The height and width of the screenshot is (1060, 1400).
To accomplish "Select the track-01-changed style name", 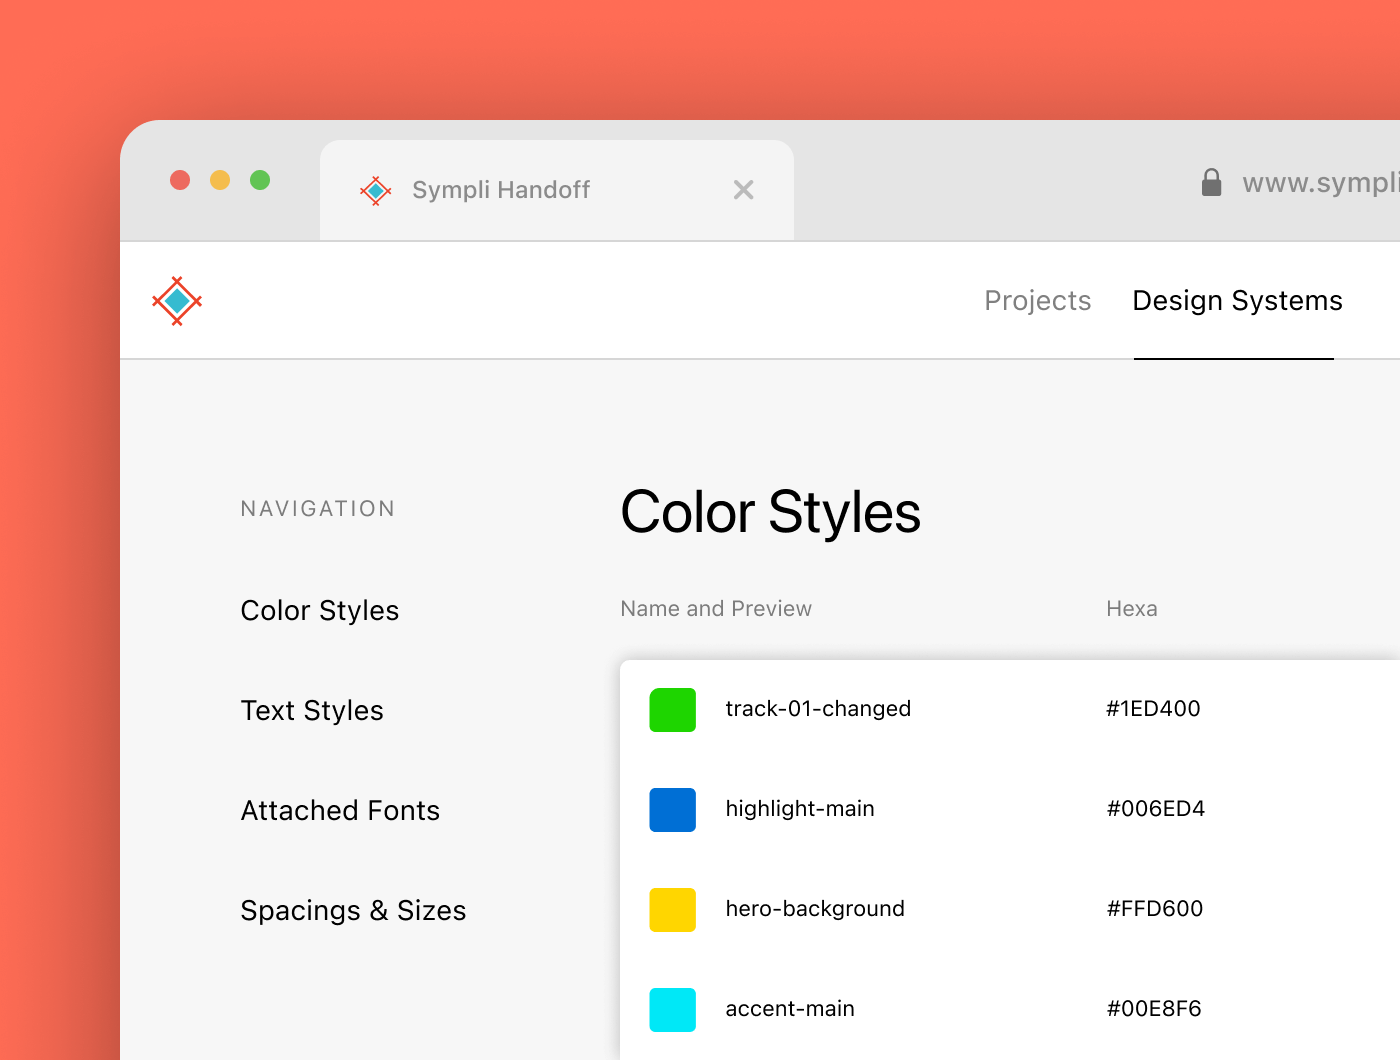I will coord(818,709).
